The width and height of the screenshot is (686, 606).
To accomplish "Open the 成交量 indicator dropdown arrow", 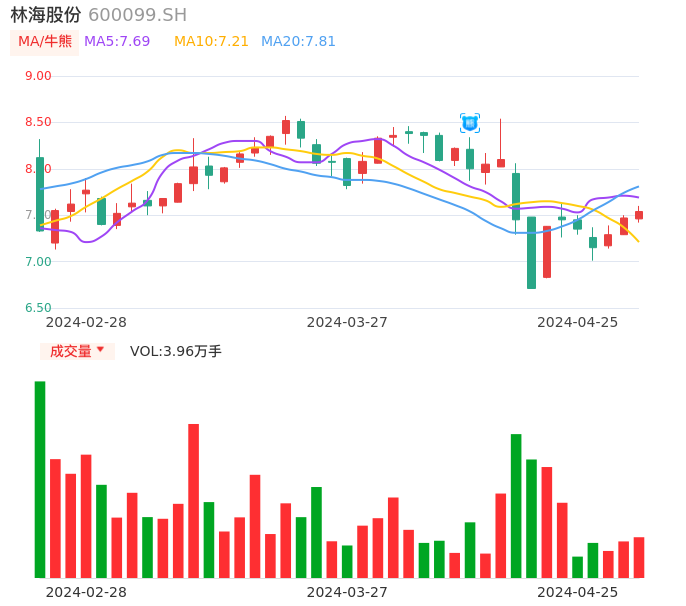I will click(x=100, y=350).
